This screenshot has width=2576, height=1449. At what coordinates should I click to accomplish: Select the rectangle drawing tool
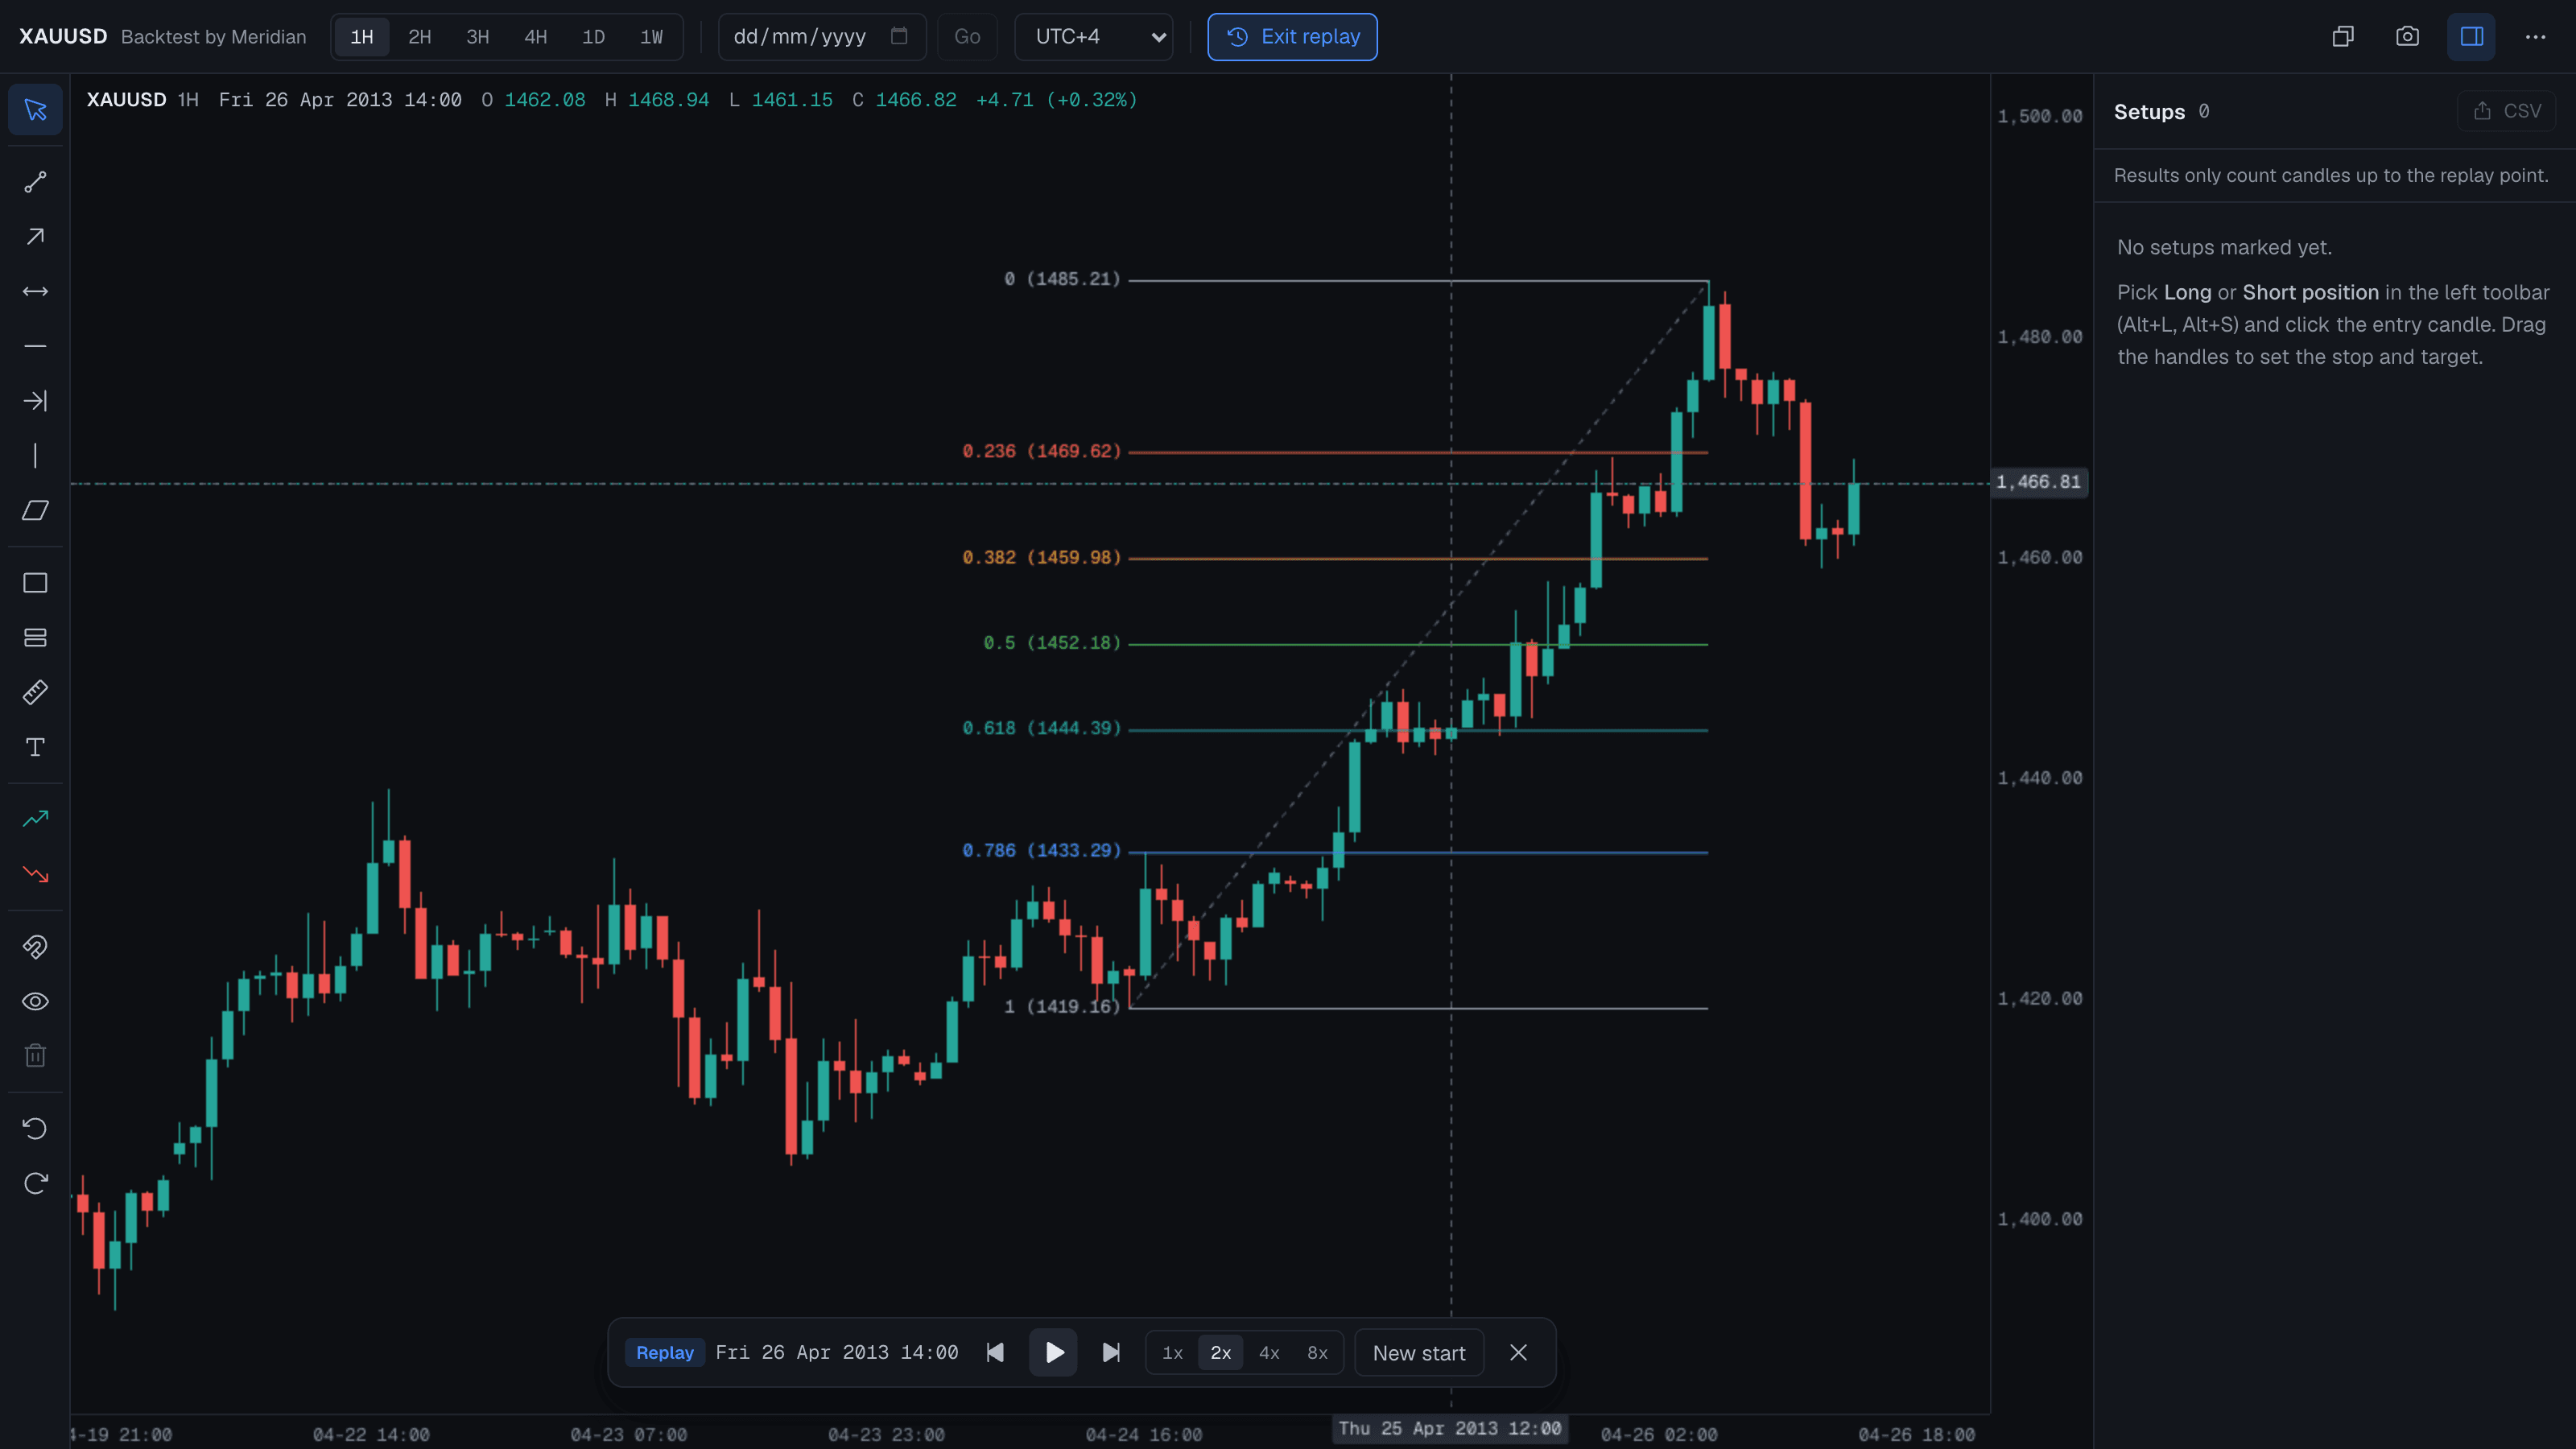point(35,583)
